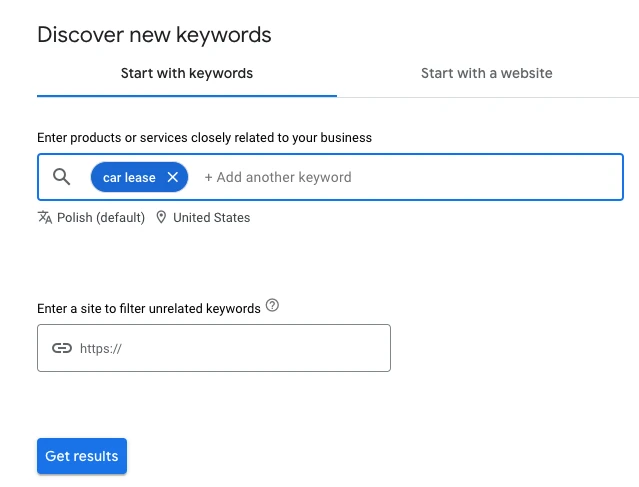Click the location pin icon
Viewport: 639px width, 487px height.
tap(161, 217)
